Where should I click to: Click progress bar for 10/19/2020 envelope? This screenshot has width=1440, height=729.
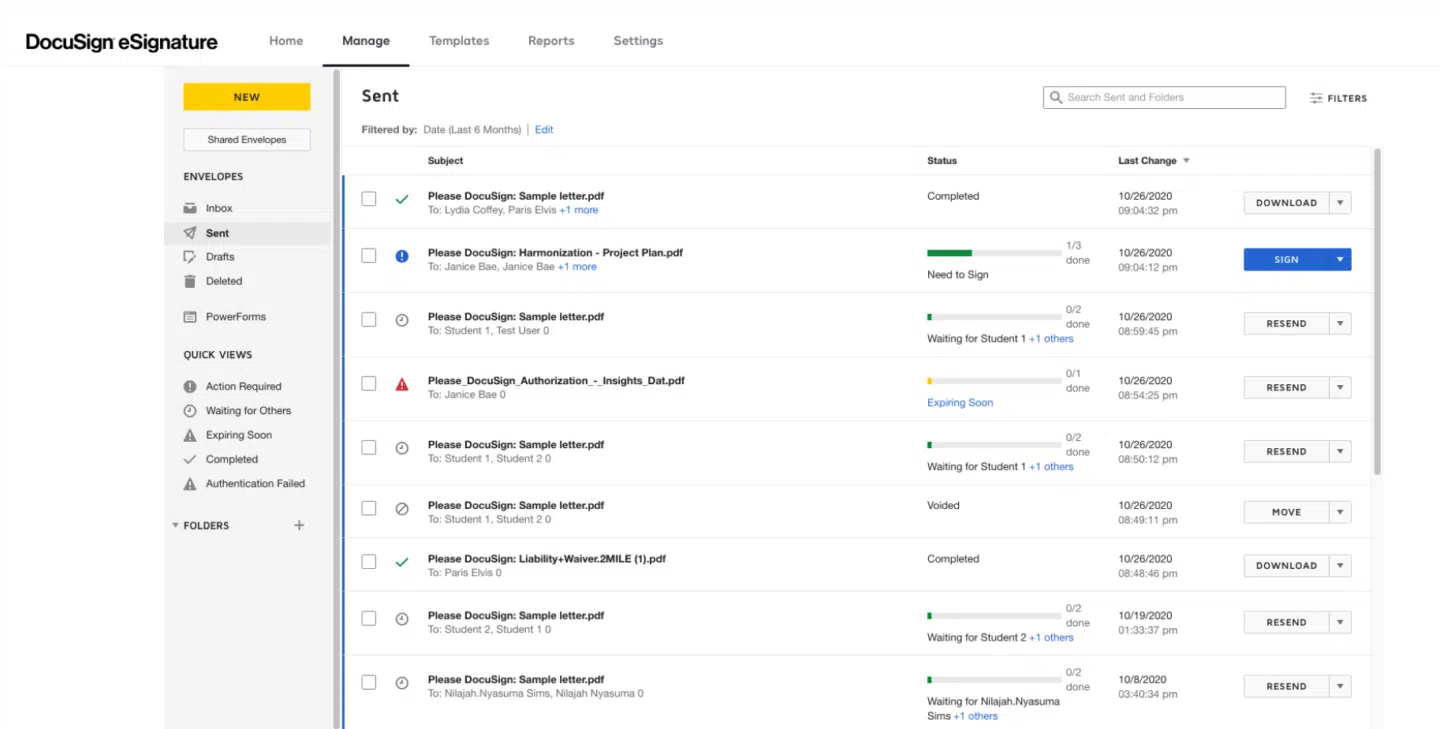[x=994, y=616]
